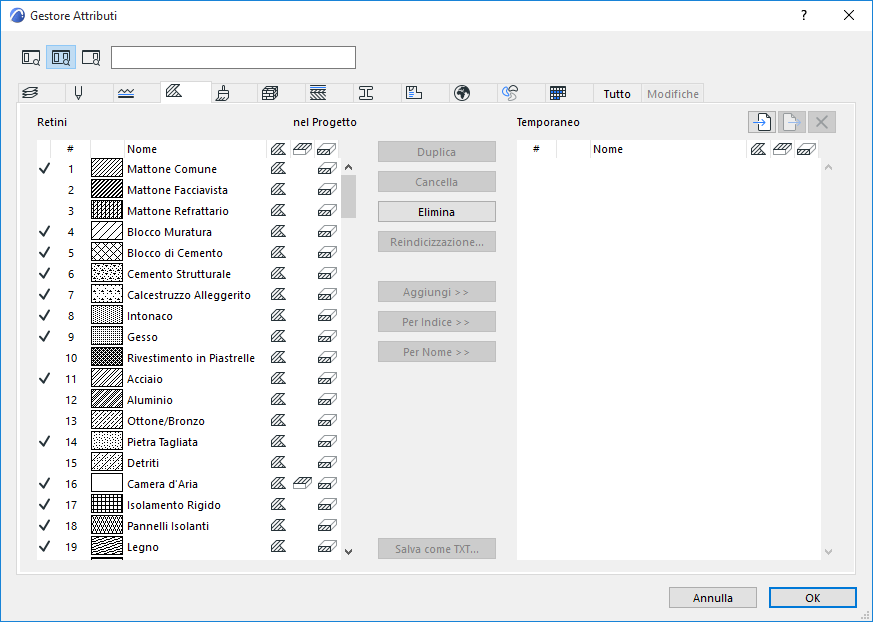Open the Building Materials tab
The width and height of the screenshot is (873, 622).
tap(270, 93)
